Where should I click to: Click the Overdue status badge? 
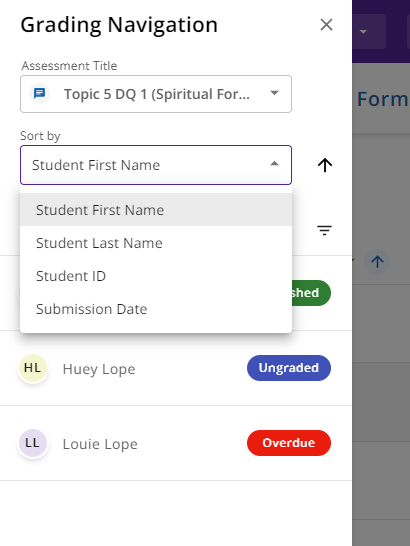[x=289, y=443]
